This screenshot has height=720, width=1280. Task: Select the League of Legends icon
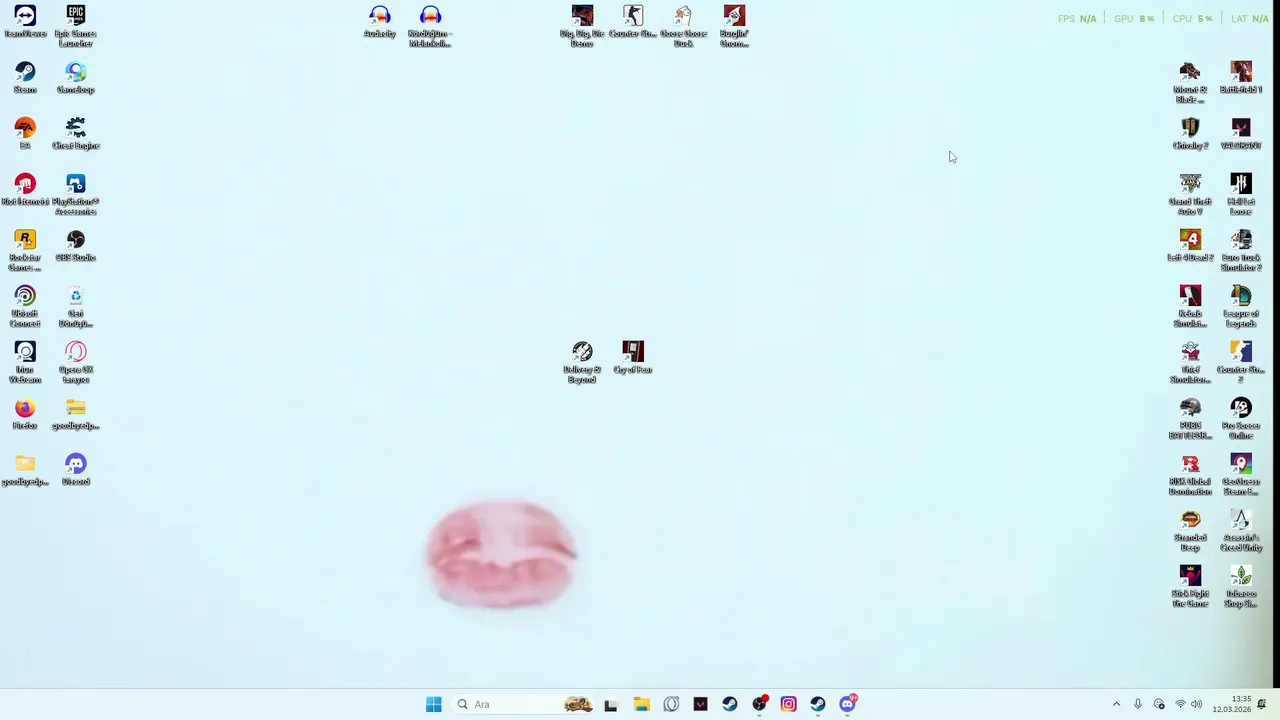click(x=1241, y=306)
